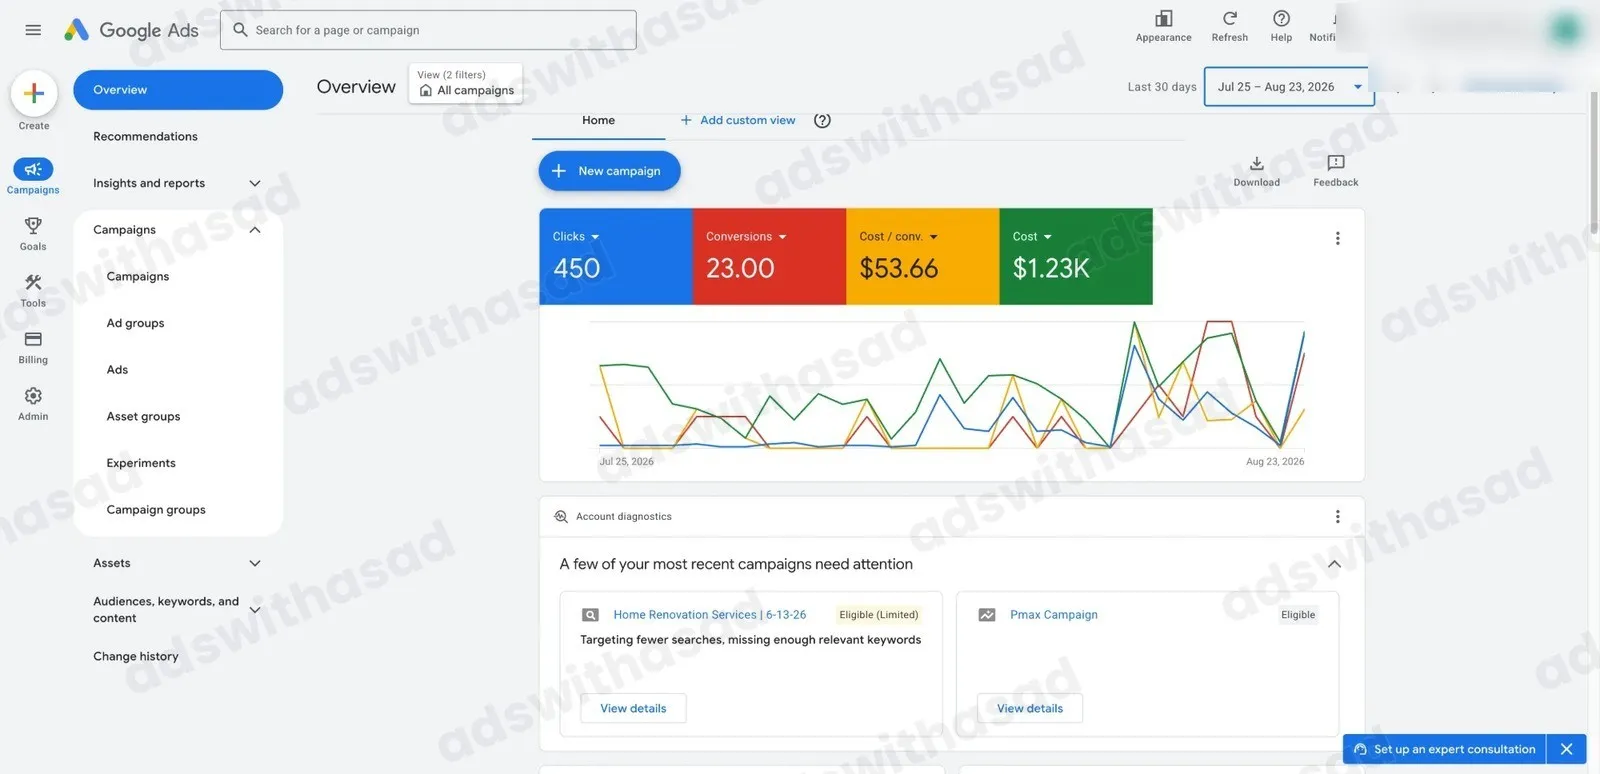
Task: Download the overview report
Action: (1256, 171)
